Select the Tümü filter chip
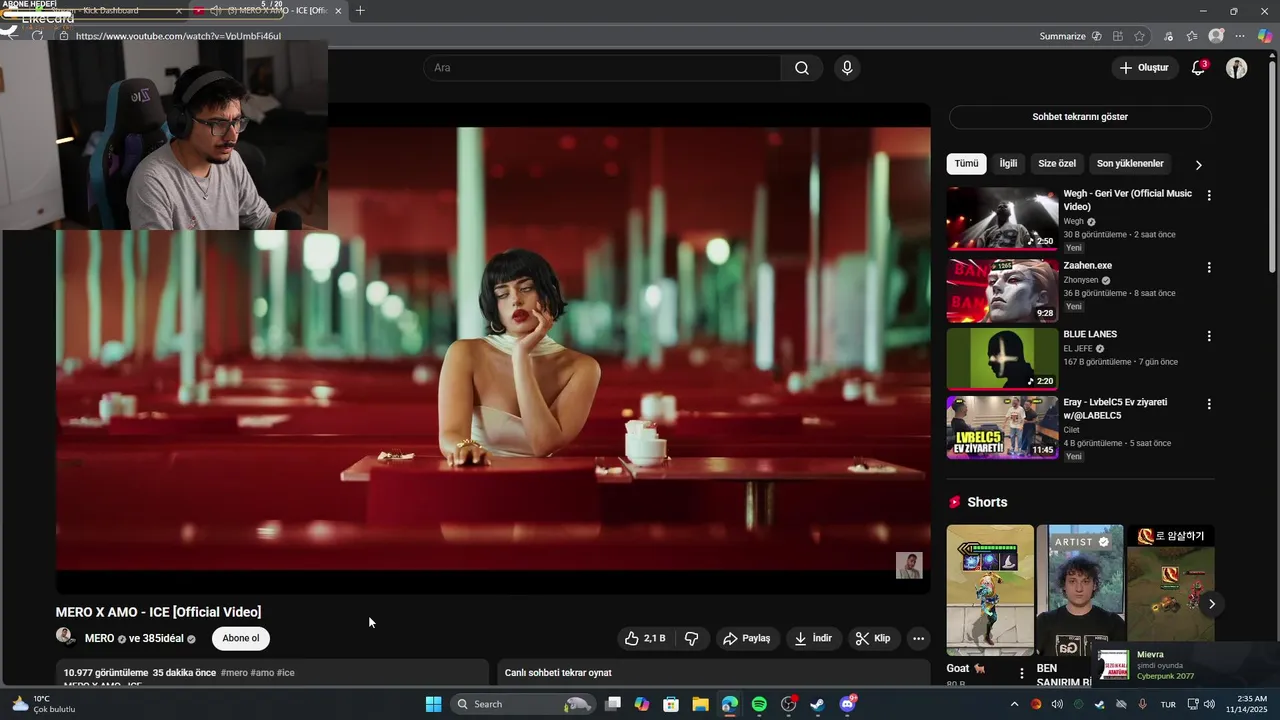The height and width of the screenshot is (720, 1280). [966, 163]
